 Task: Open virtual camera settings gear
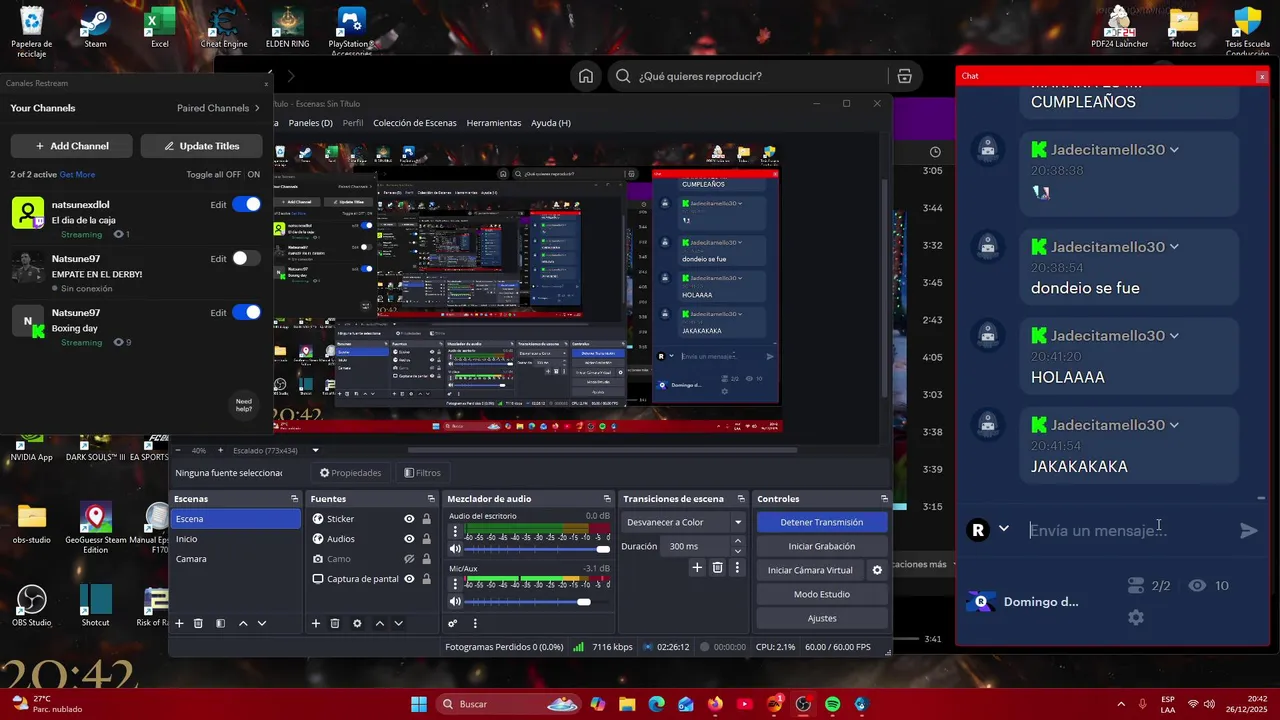pyautogui.click(x=877, y=570)
